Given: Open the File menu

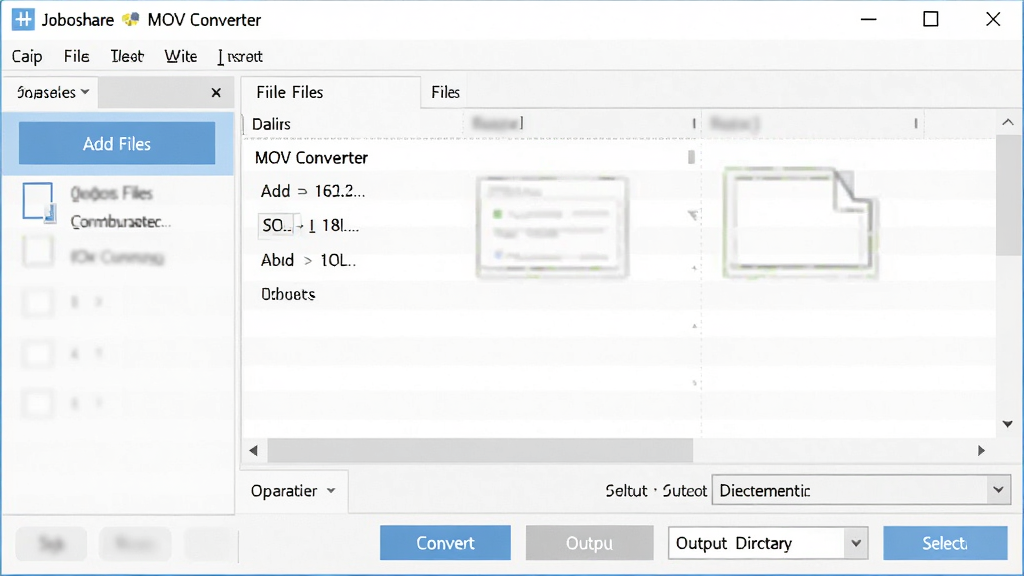Looking at the screenshot, I should [x=76, y=57].
